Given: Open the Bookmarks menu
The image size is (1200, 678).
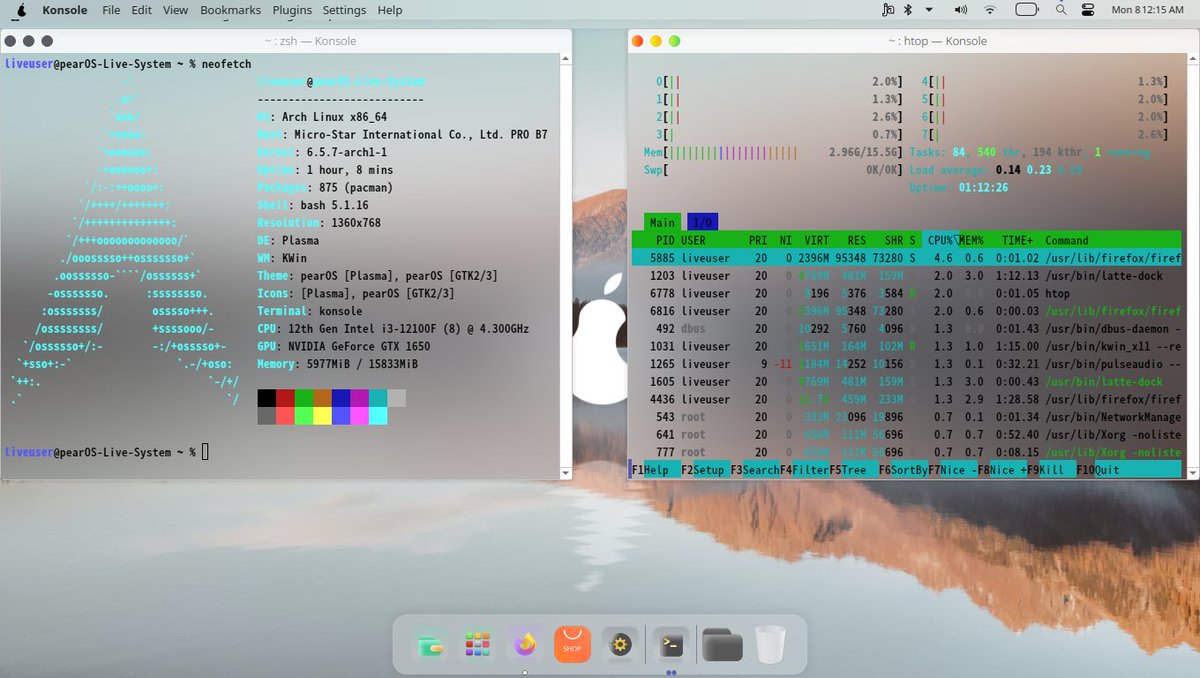Looking at the screenshot, I should (230, 10).
